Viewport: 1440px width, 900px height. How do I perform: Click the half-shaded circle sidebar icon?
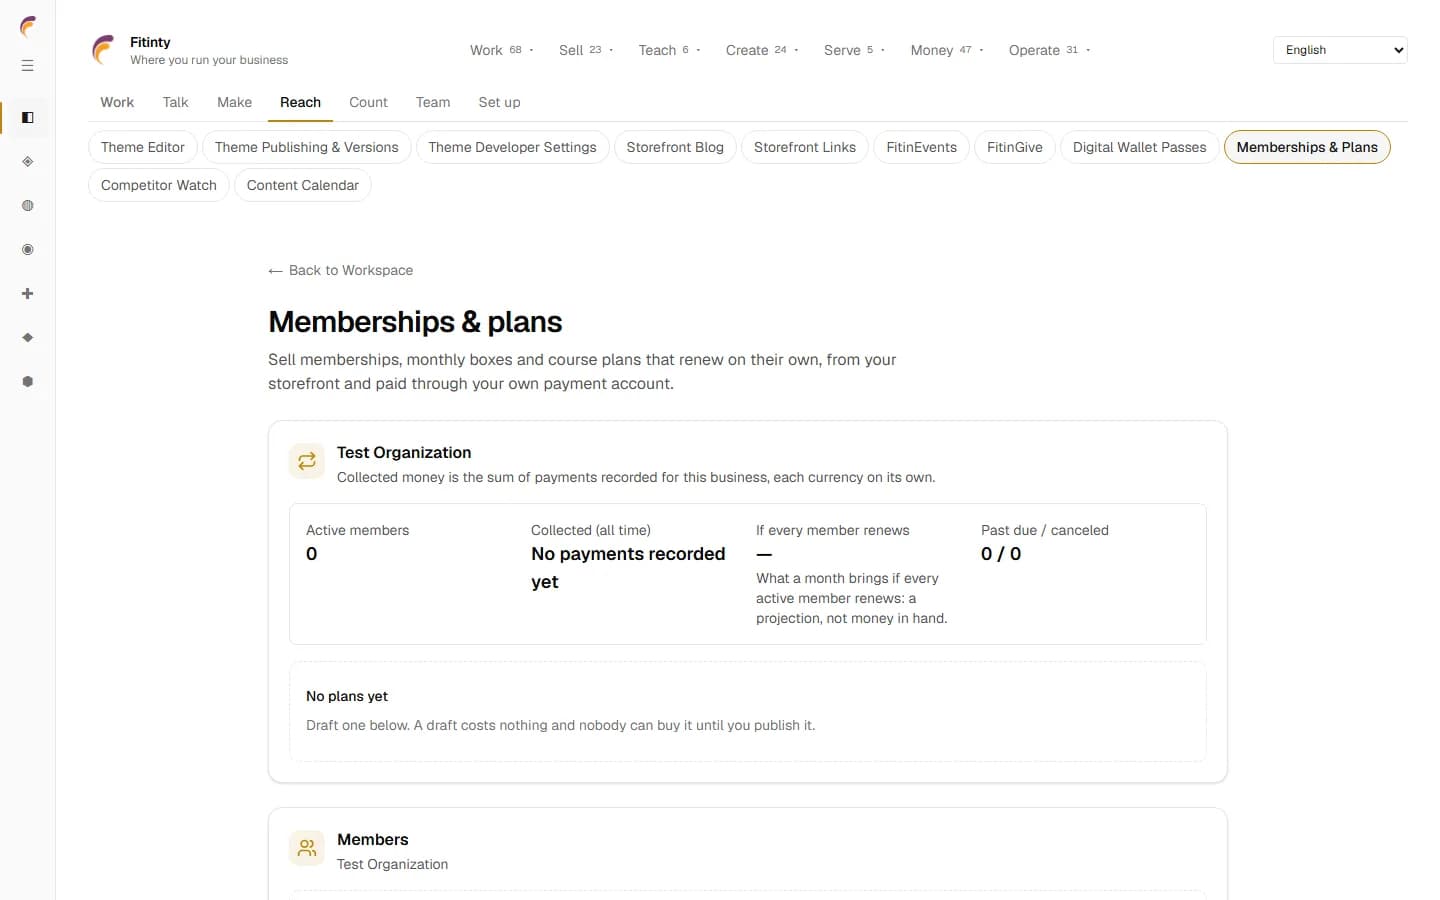pos(28,206)
